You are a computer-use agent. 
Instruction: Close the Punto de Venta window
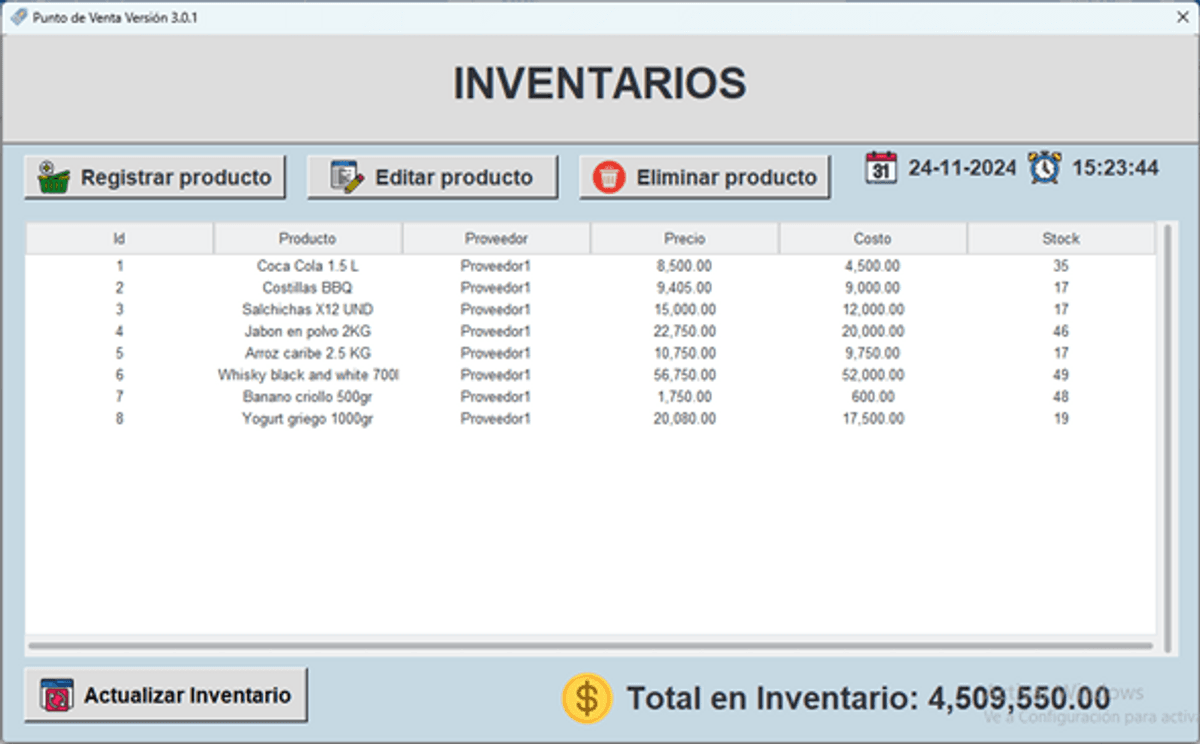pyautogui.click(x=1182, y=17)
